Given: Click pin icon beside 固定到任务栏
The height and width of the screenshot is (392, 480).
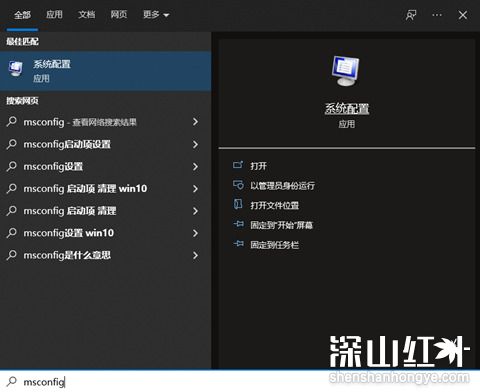Looking at the screenshot, I should pyautogui.click(x=238, y=244).
